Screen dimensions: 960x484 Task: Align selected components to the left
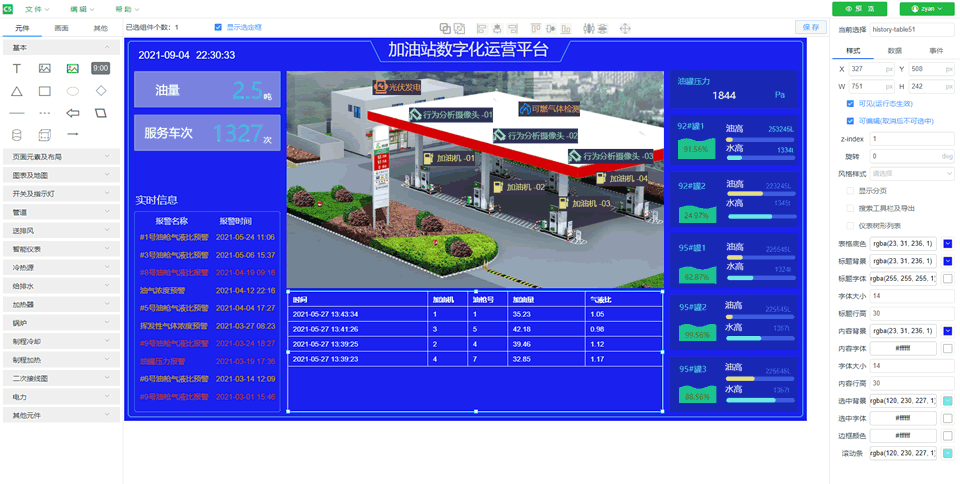(x=481, y=28)
